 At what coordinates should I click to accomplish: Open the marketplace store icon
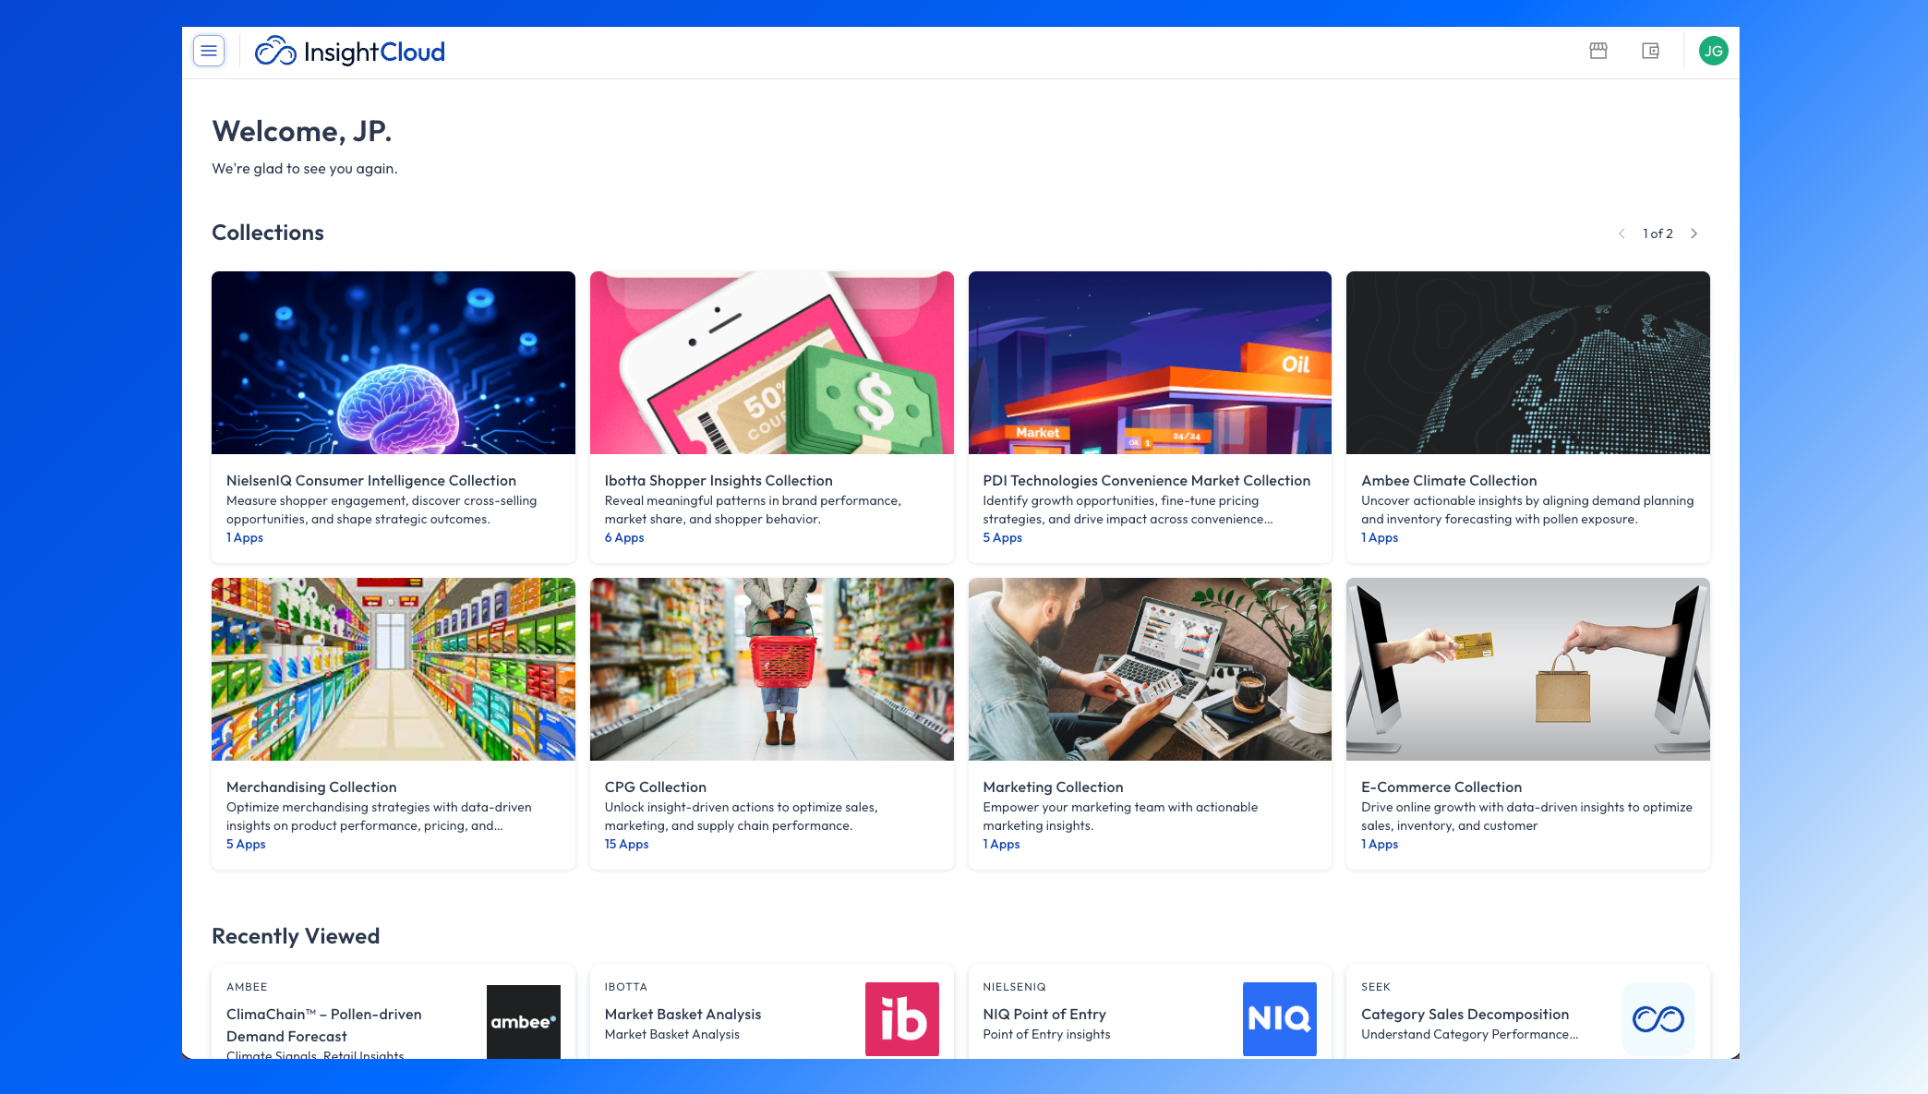[x=1598, y=51]
